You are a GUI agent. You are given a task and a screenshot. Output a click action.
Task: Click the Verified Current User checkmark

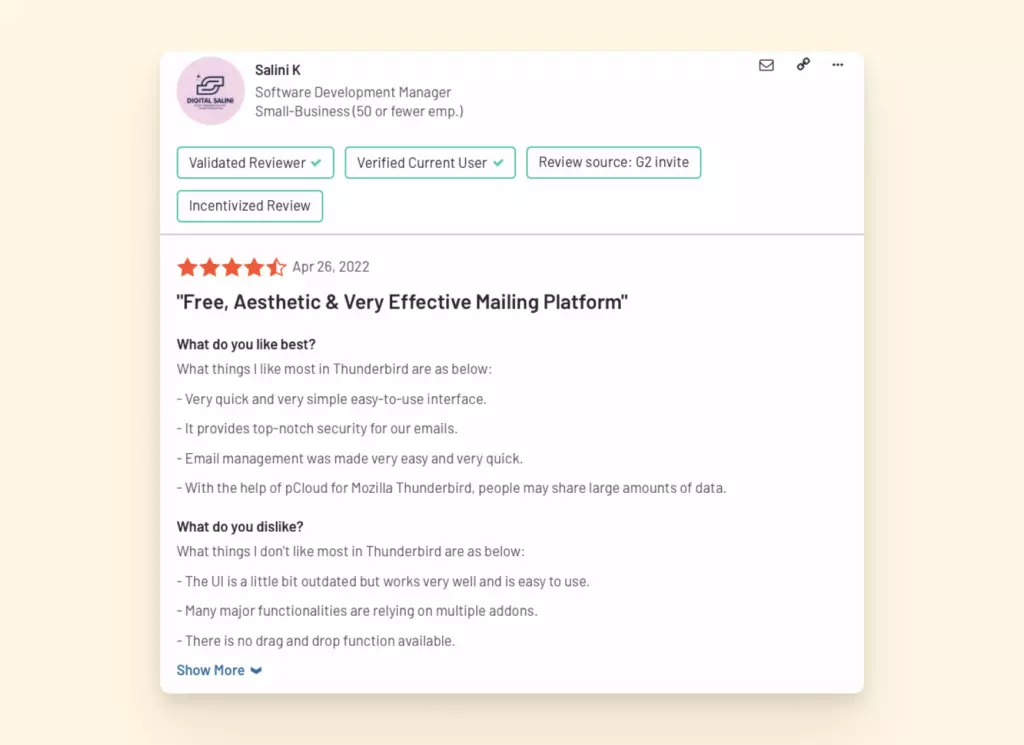[498, 162]
